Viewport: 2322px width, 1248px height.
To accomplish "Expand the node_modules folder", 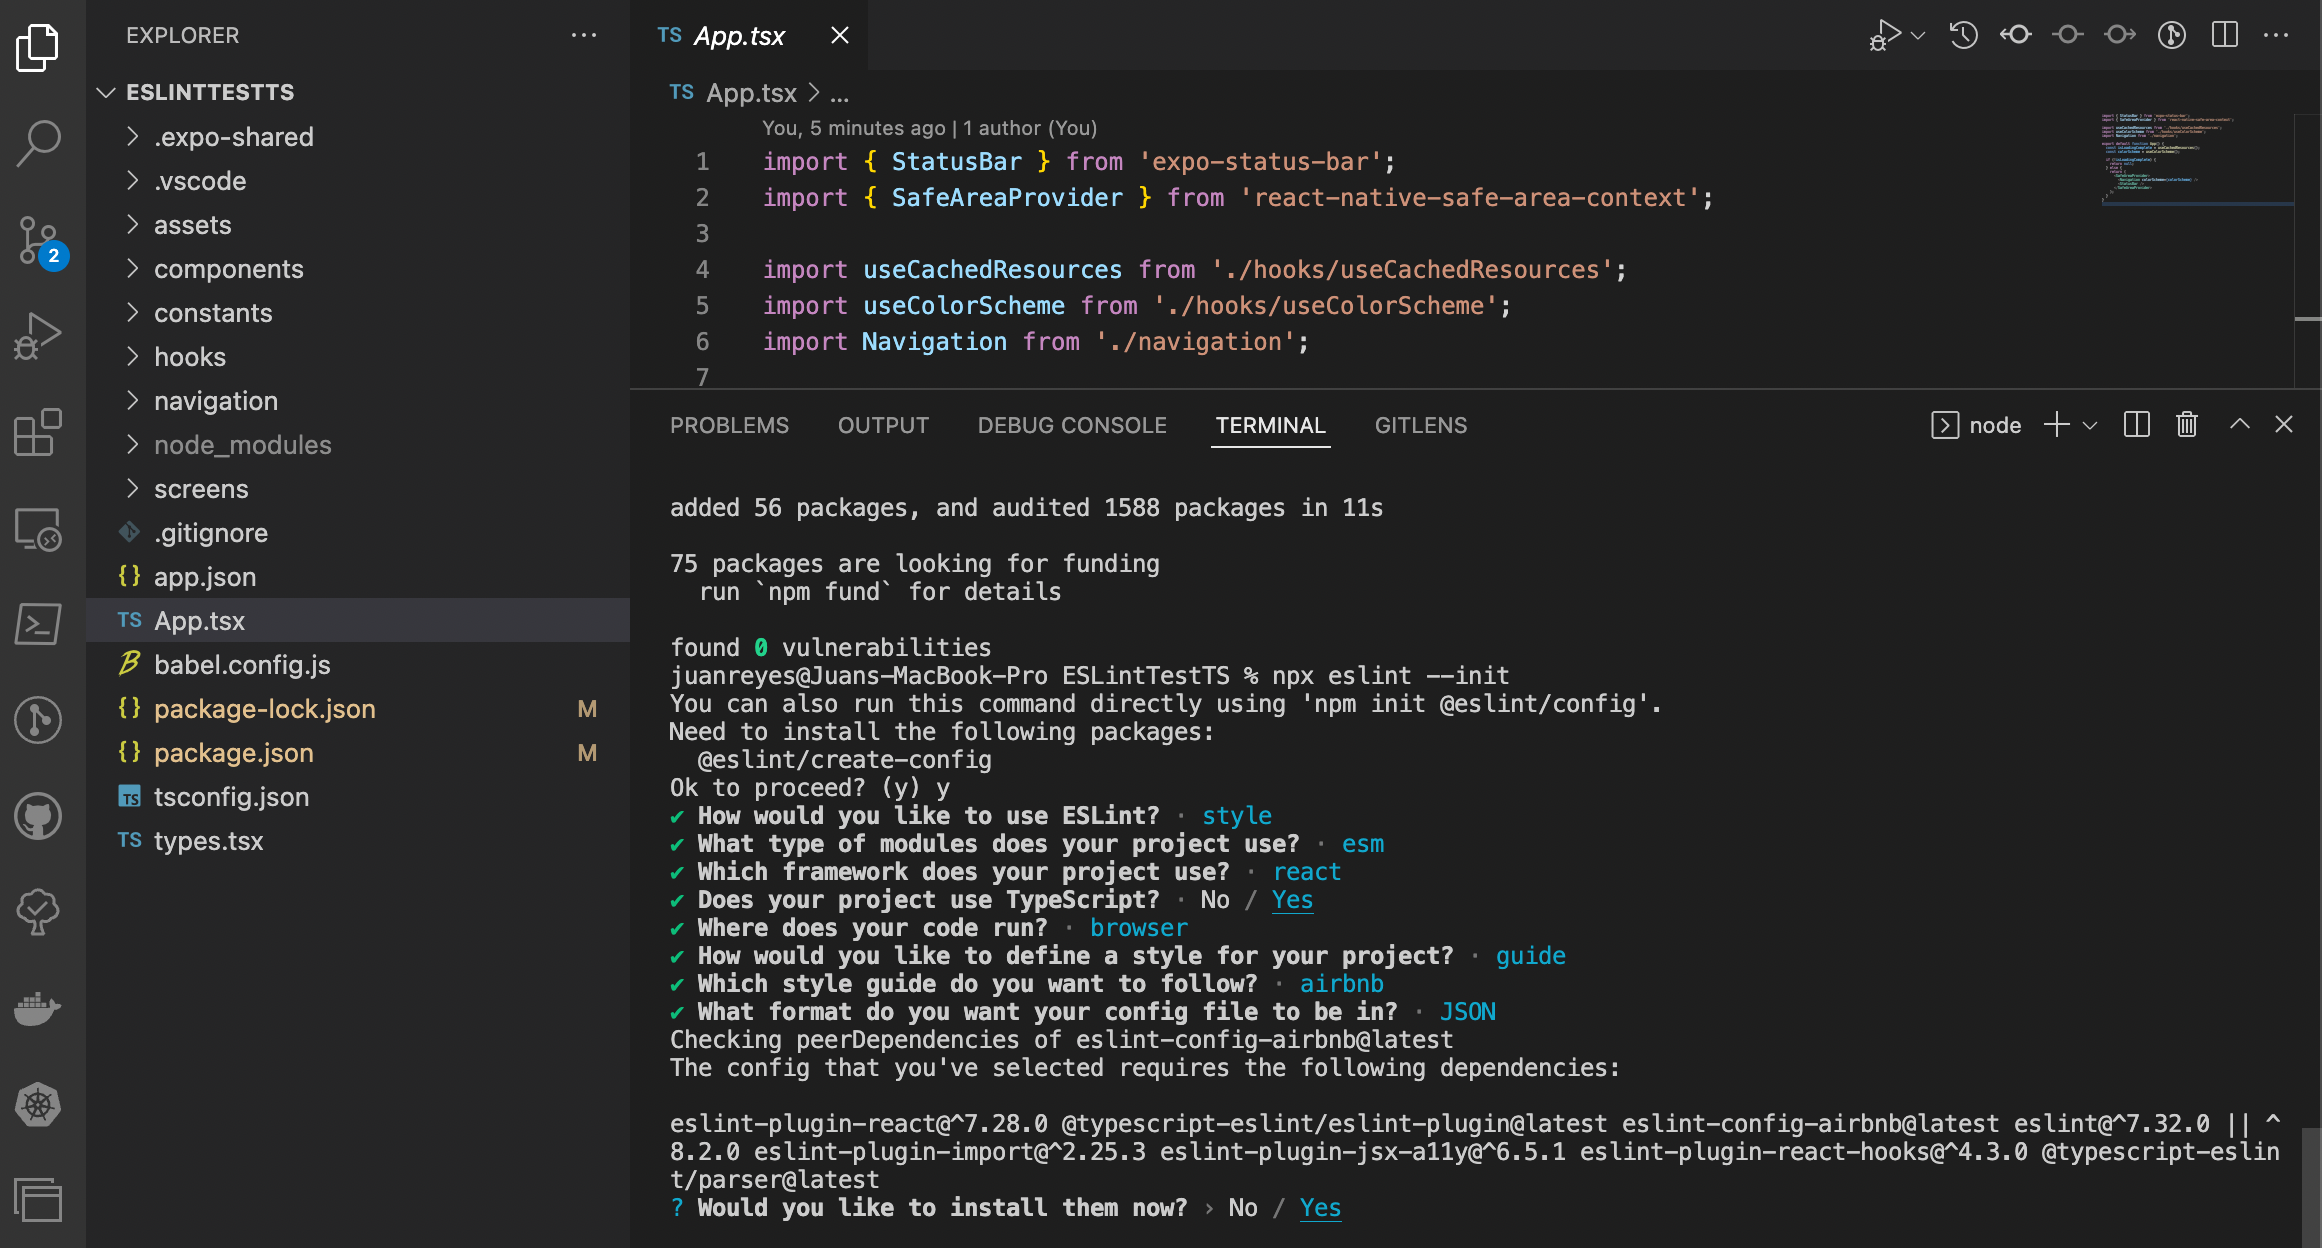I will [358, 445].
